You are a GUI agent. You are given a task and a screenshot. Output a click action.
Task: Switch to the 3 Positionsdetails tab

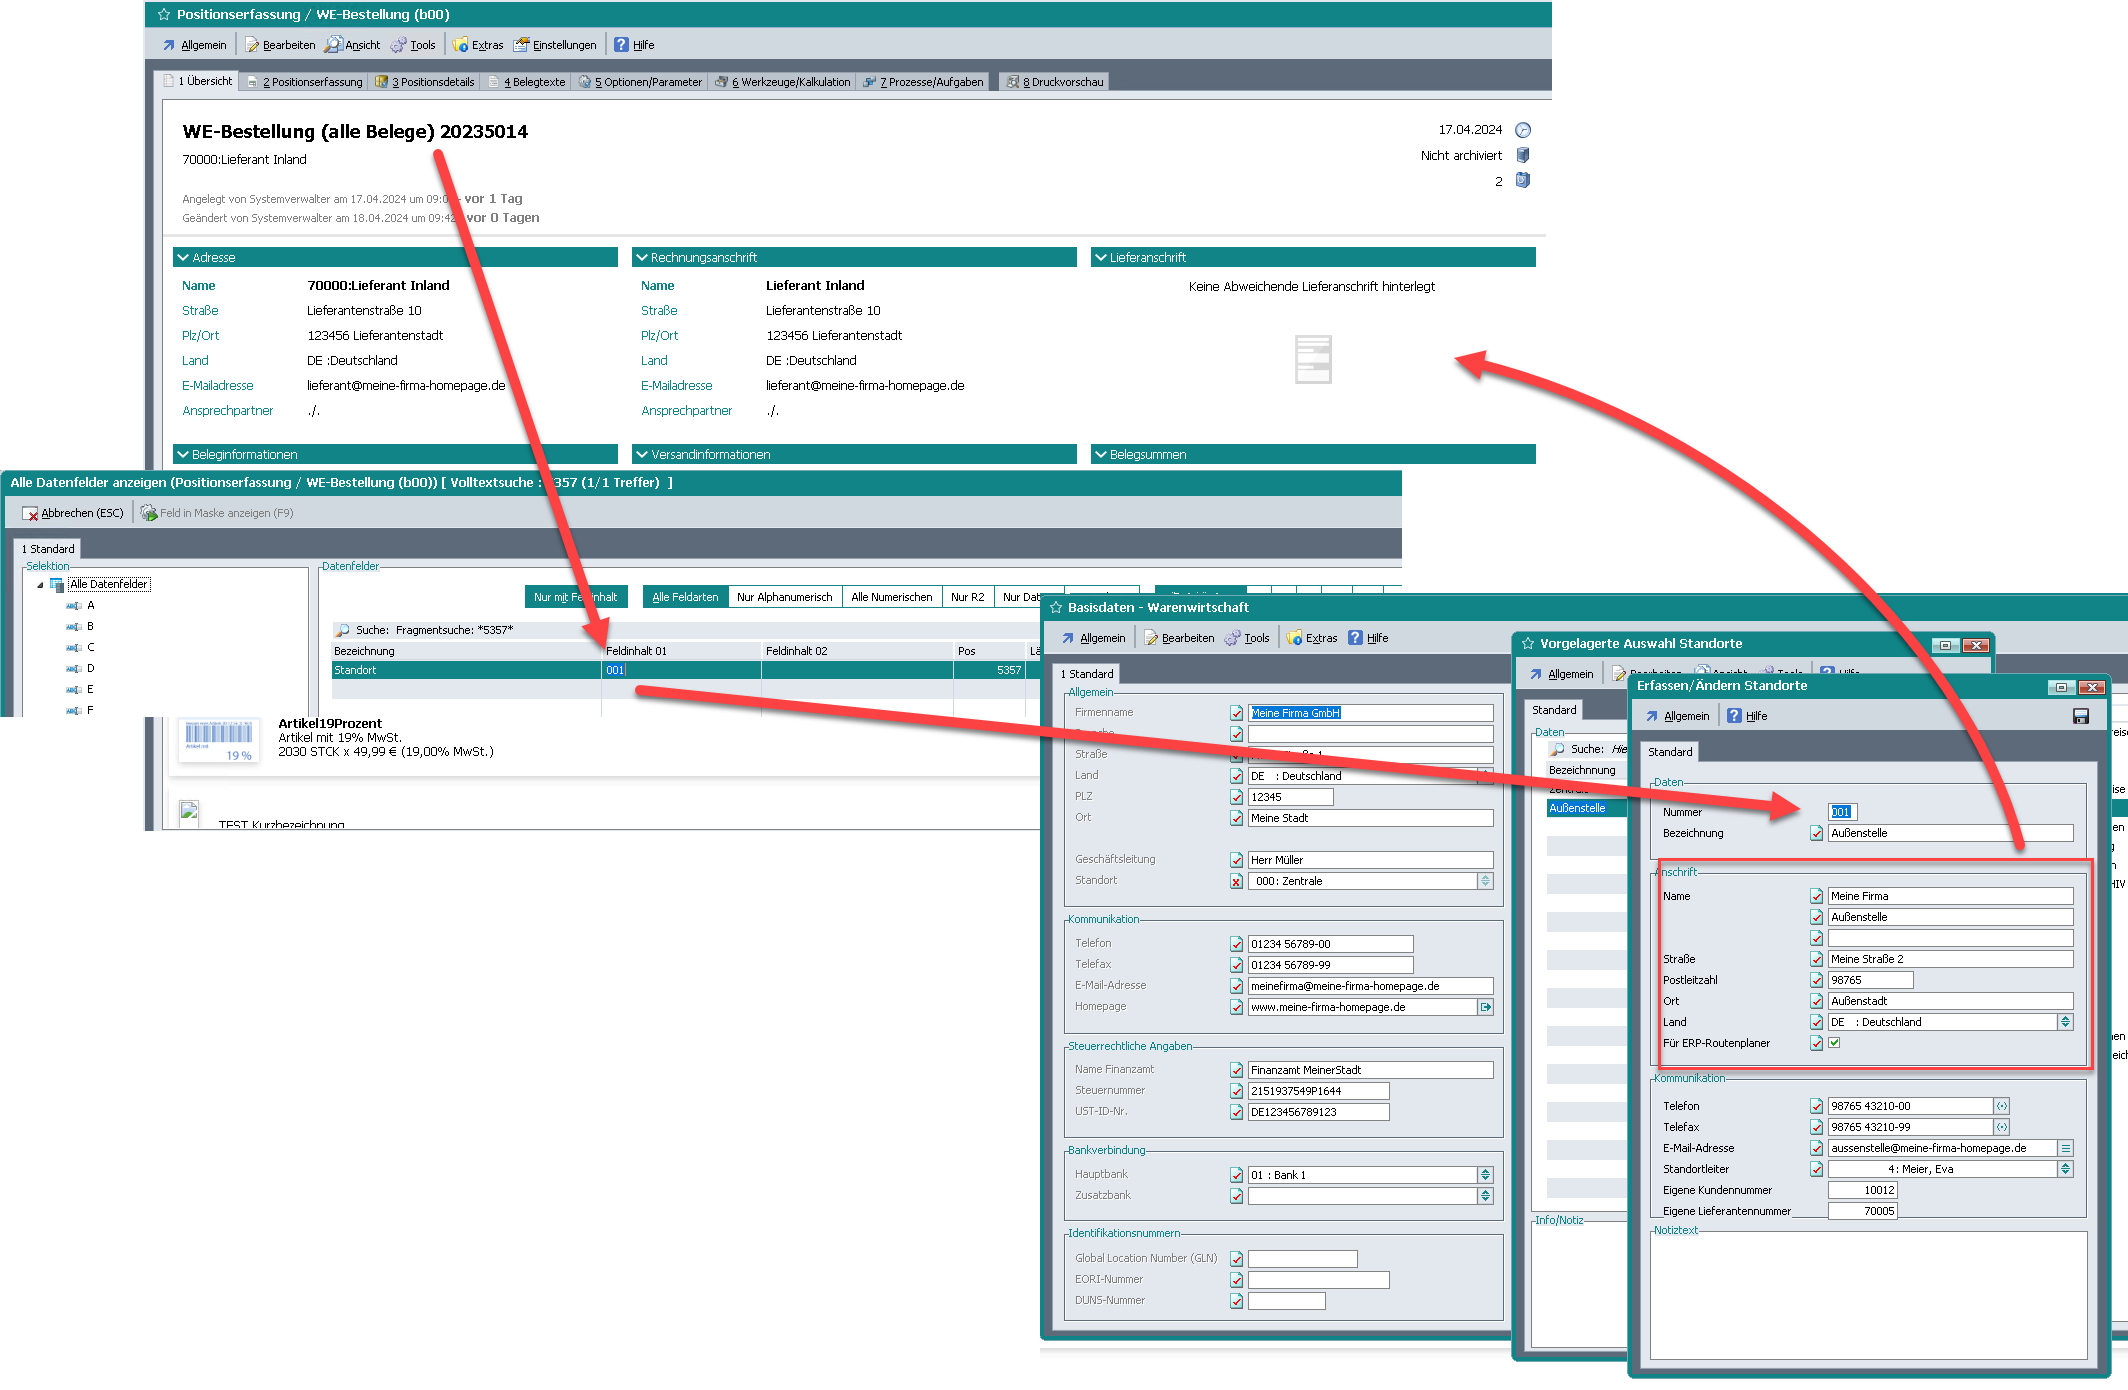(x=425, y=82)
